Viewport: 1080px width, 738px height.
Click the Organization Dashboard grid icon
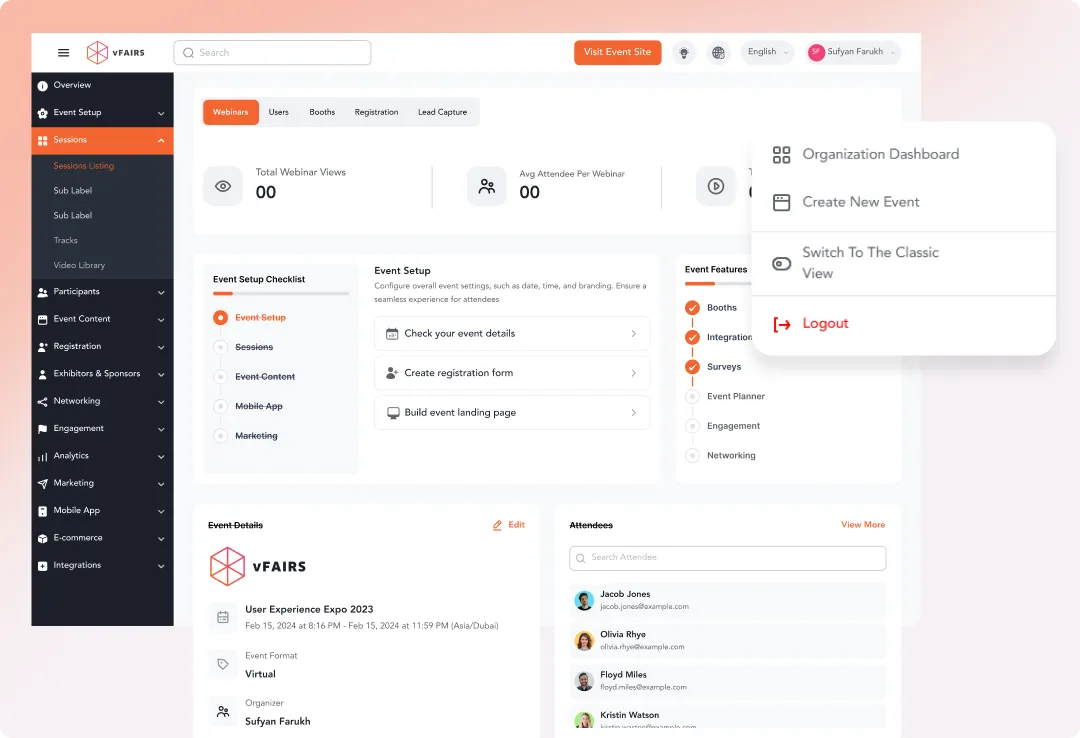[782, 155]
